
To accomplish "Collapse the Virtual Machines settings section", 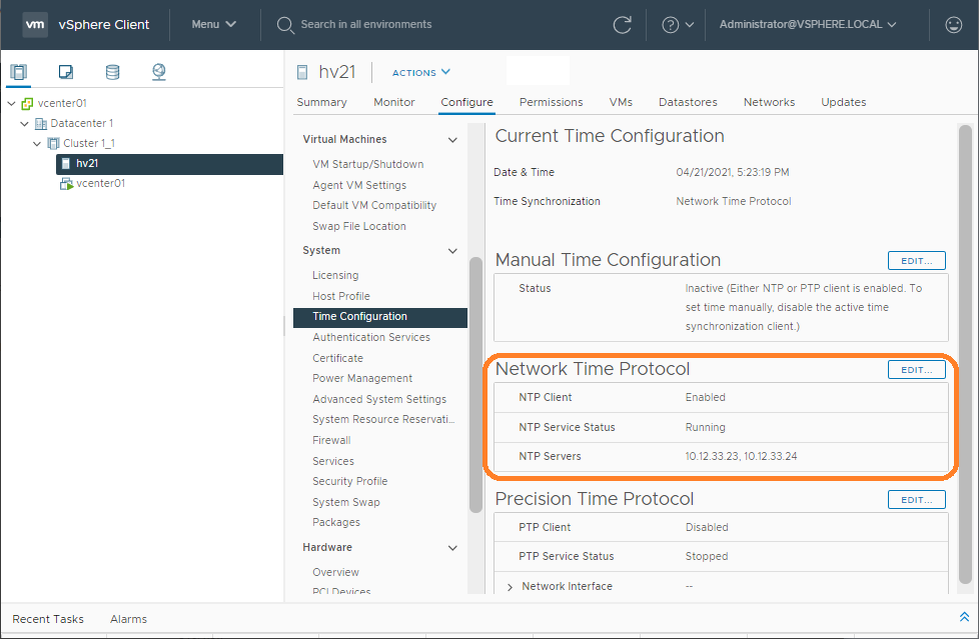I will point(453,140).
